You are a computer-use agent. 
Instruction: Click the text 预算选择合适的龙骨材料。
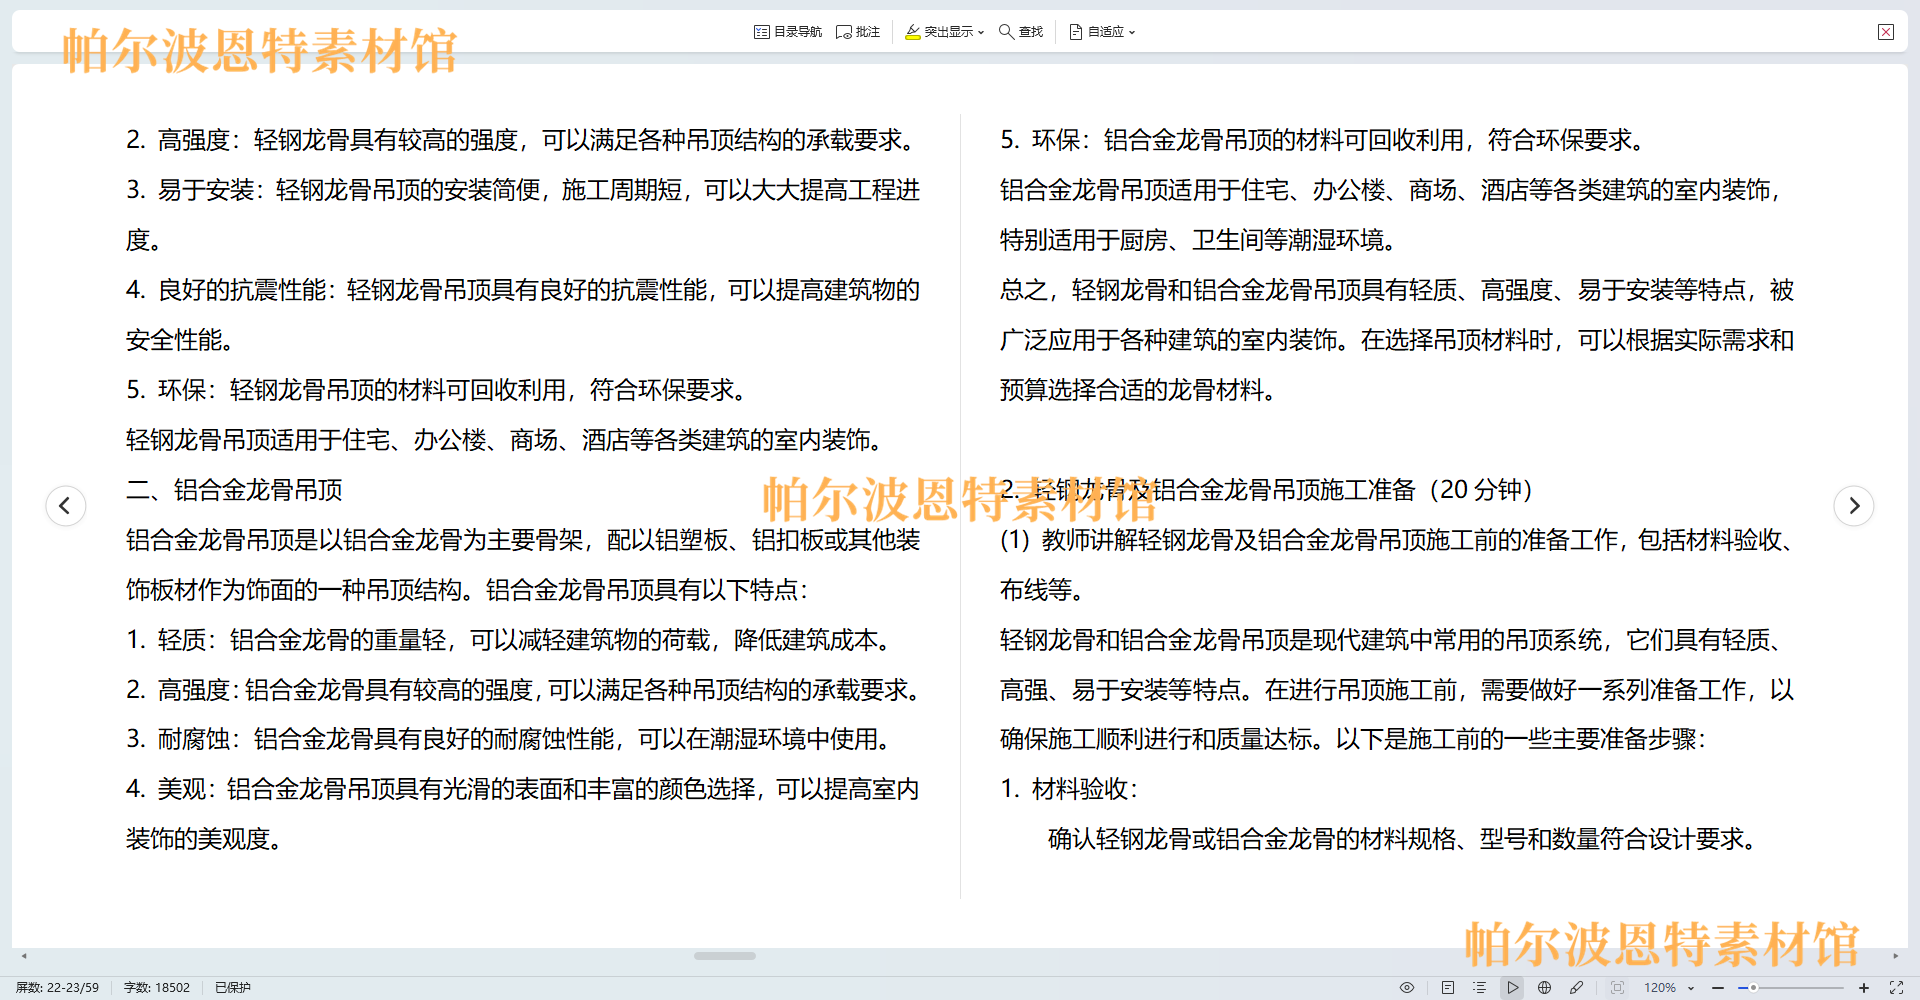[1141, 390]
